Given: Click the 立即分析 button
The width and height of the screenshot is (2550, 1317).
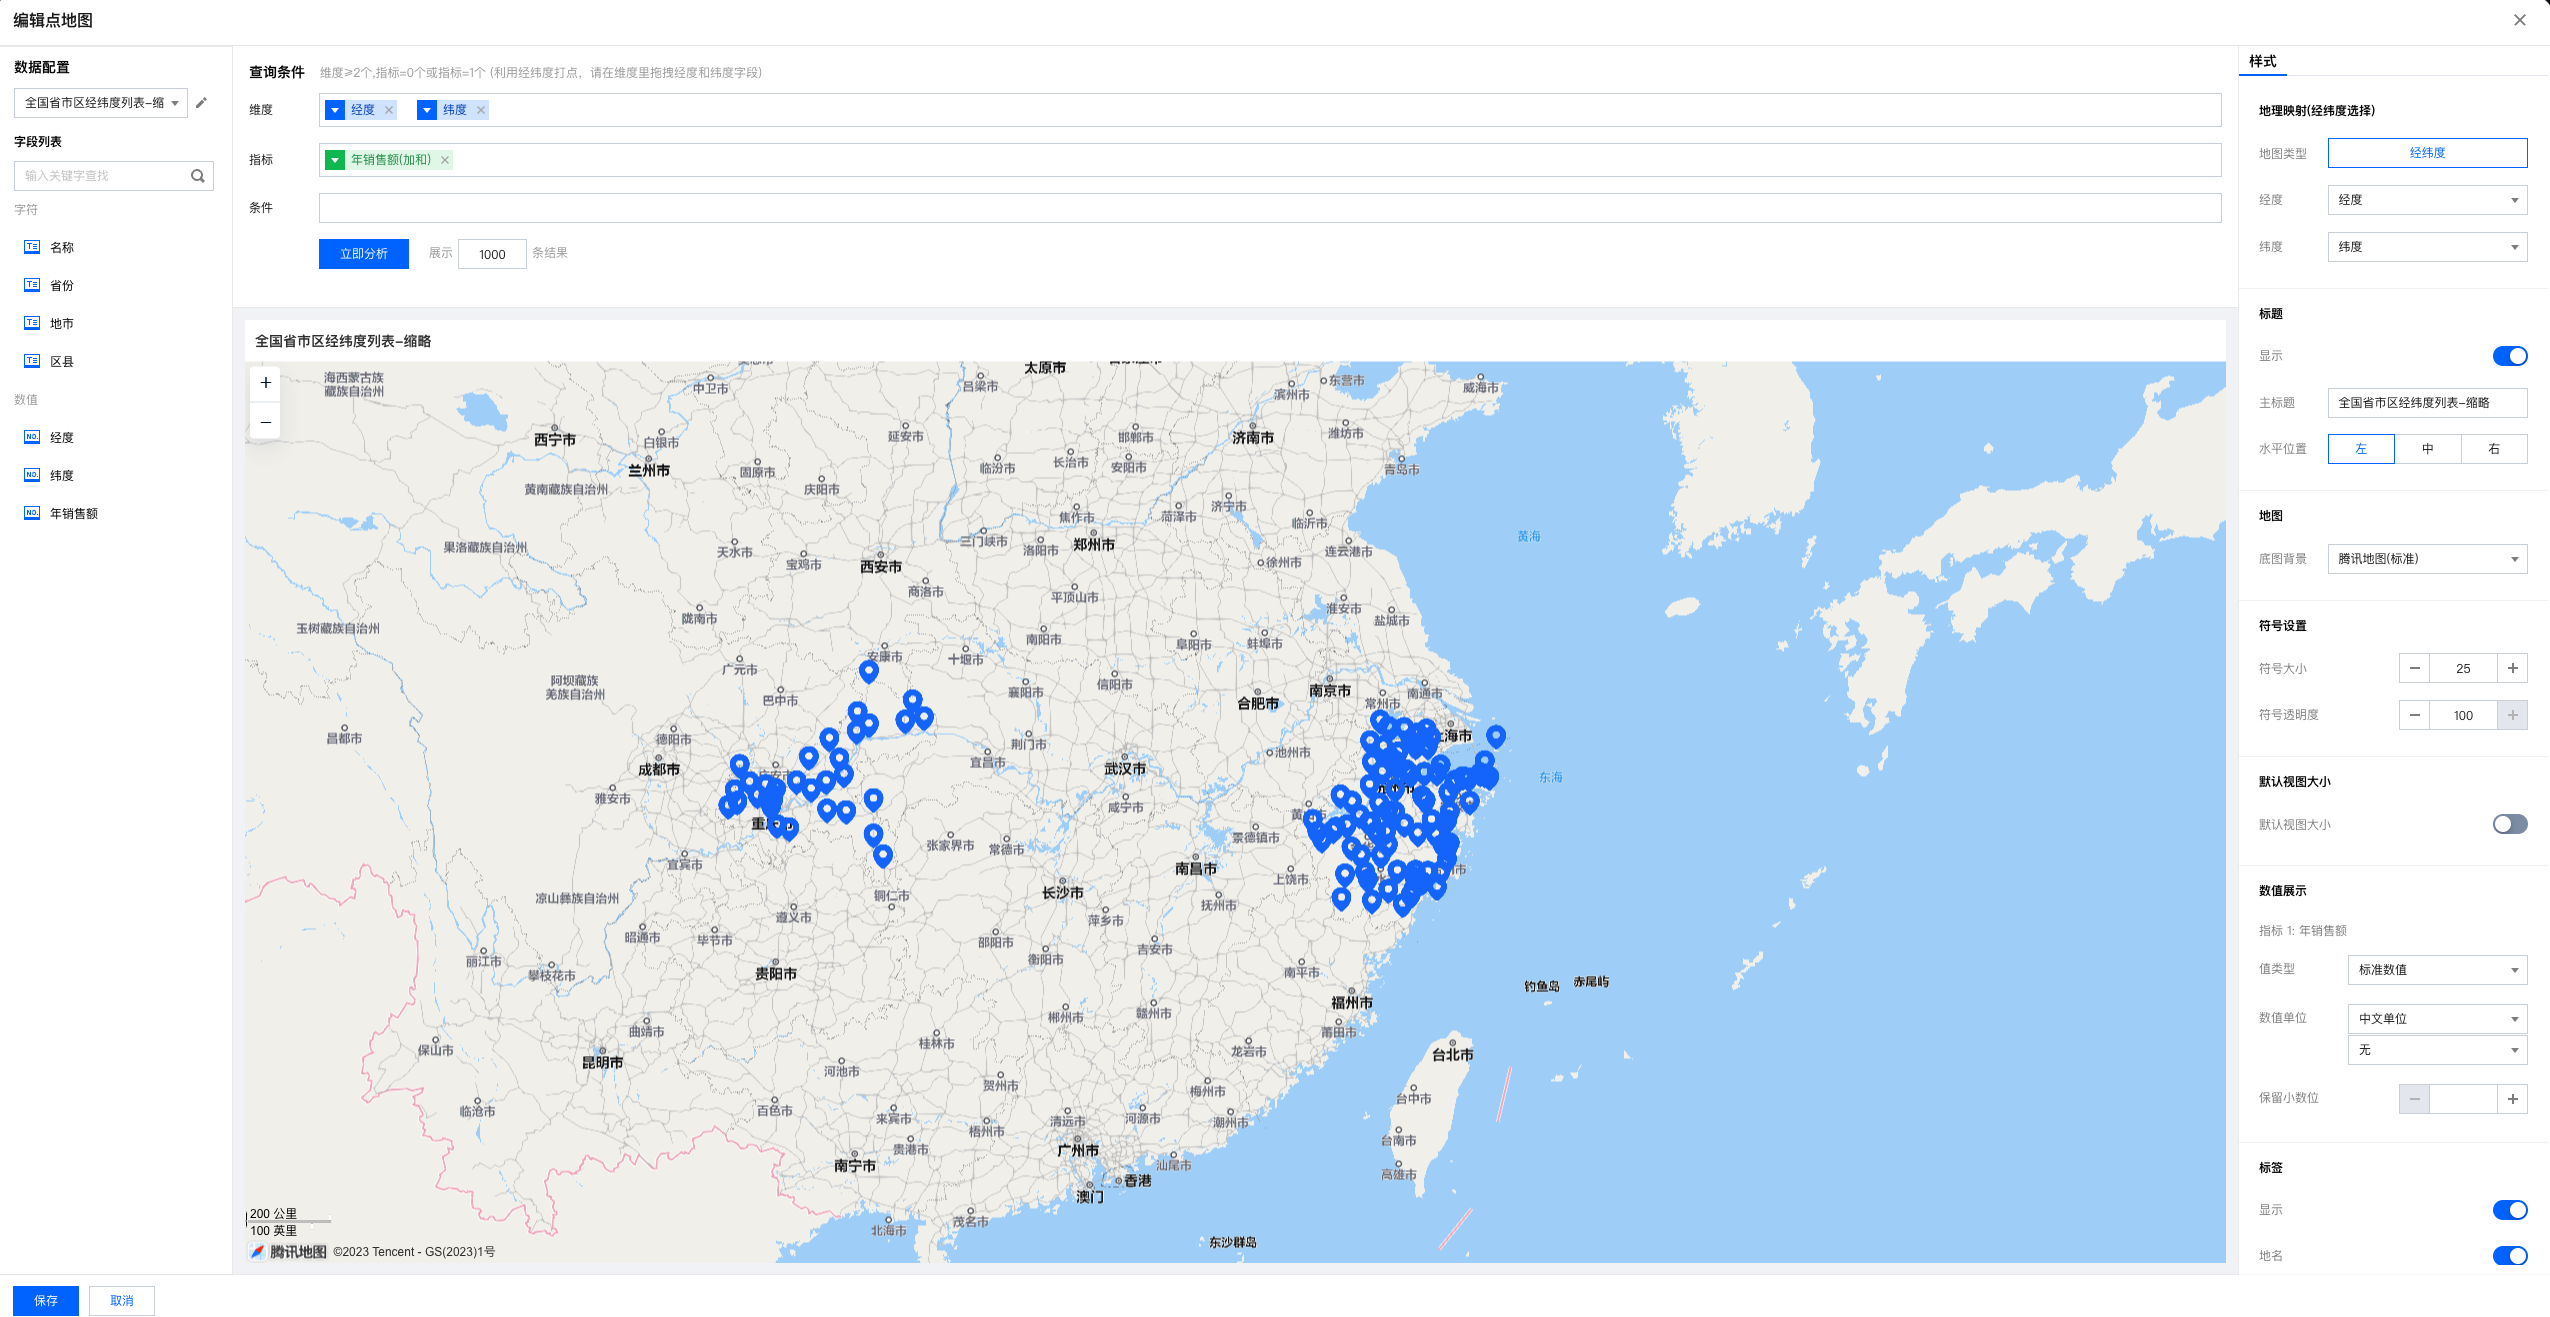Looking at the screenshot, I should 363,254.
